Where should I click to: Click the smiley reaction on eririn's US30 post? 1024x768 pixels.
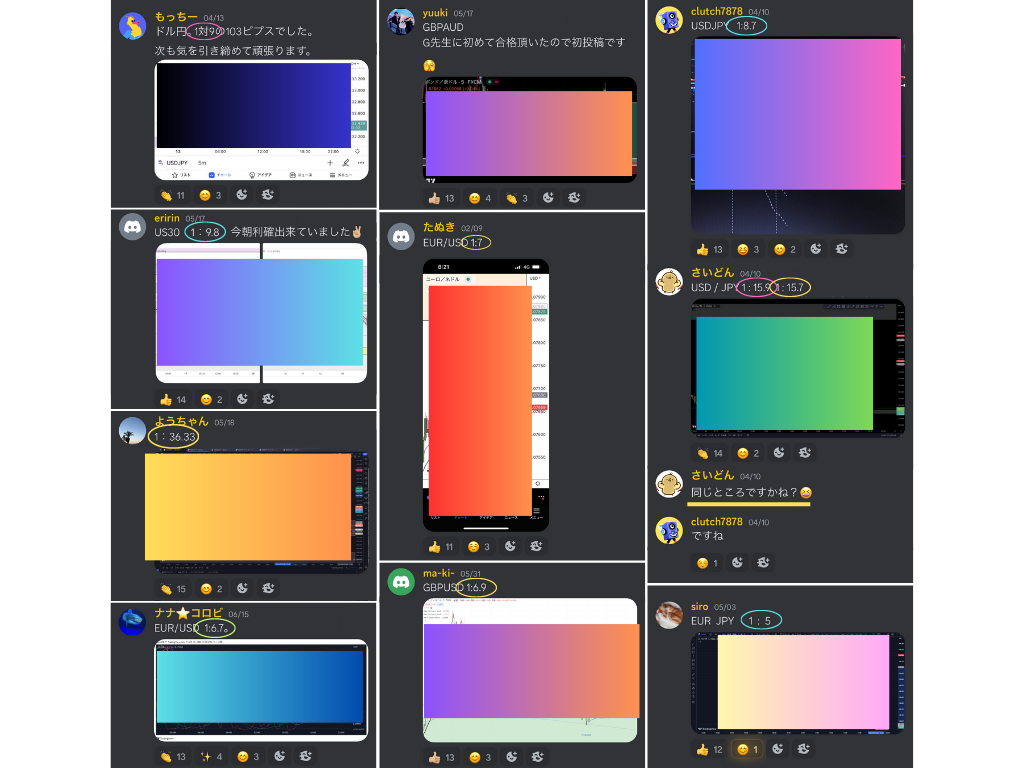click(211, 399)
